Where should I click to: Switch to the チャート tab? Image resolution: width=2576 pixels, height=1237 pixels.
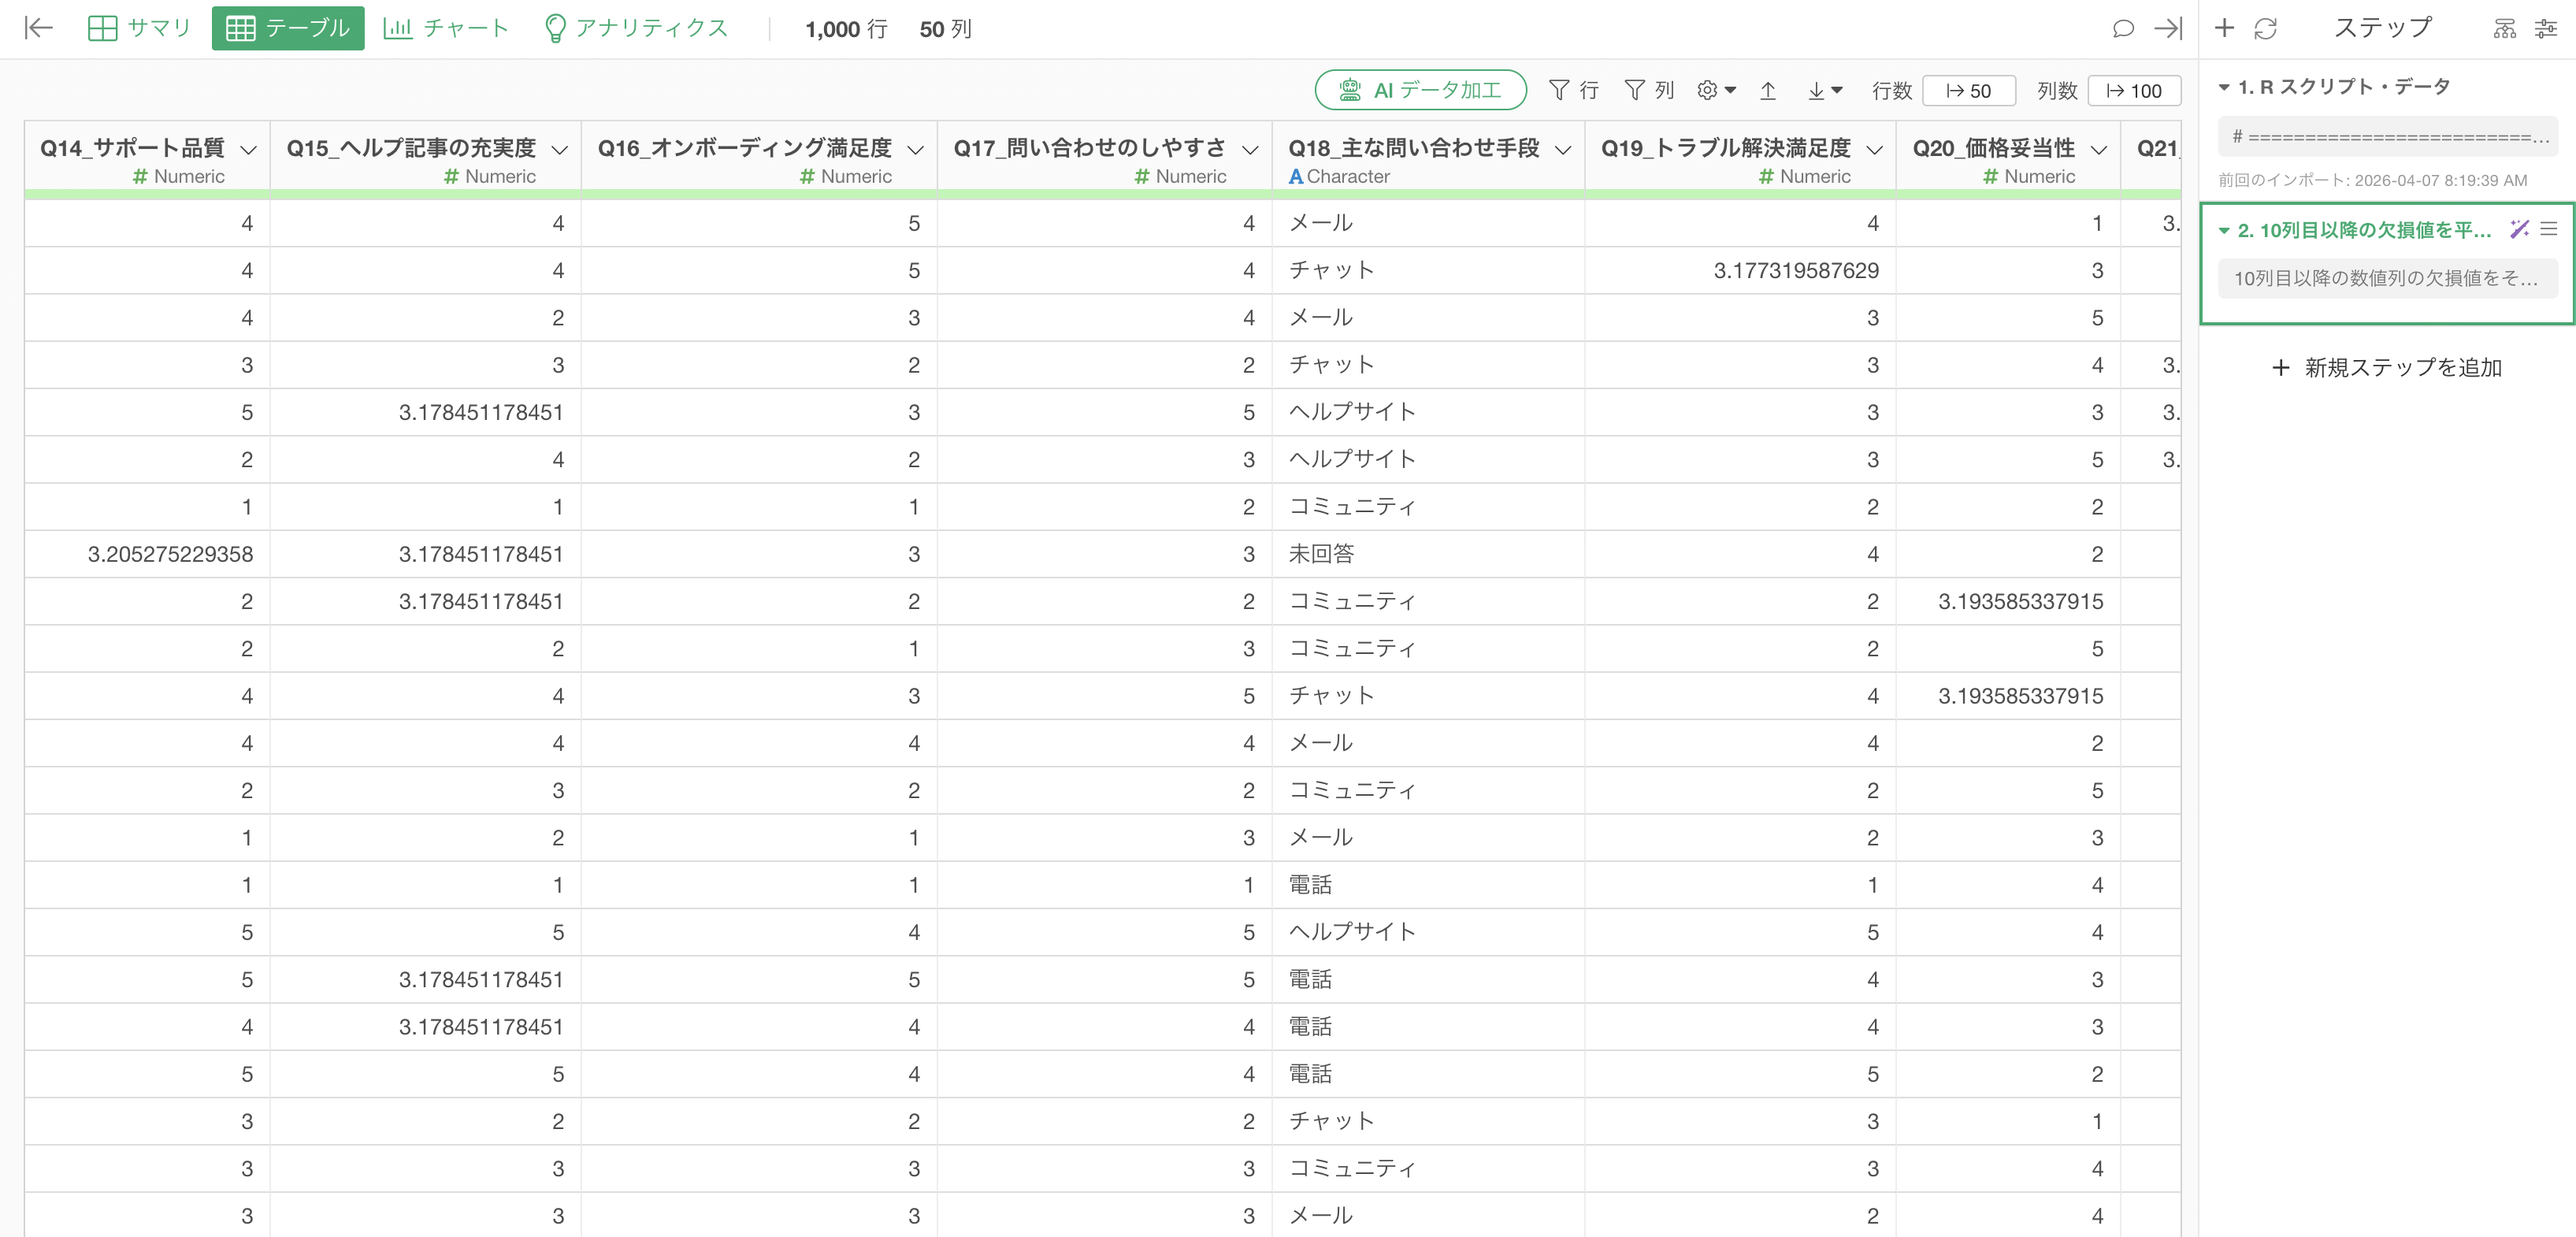[x=446, y=28]
